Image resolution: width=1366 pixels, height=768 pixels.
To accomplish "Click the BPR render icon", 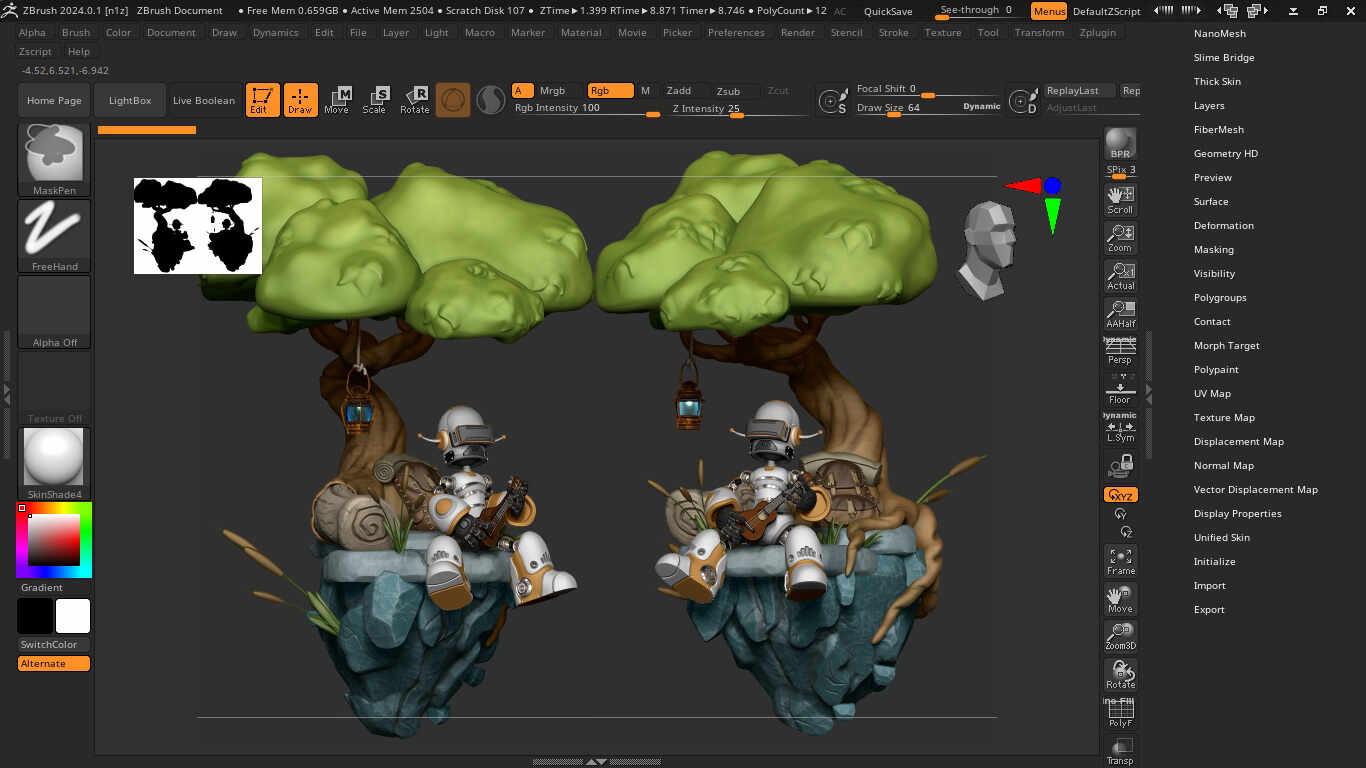I will [x=1119, y=141].
